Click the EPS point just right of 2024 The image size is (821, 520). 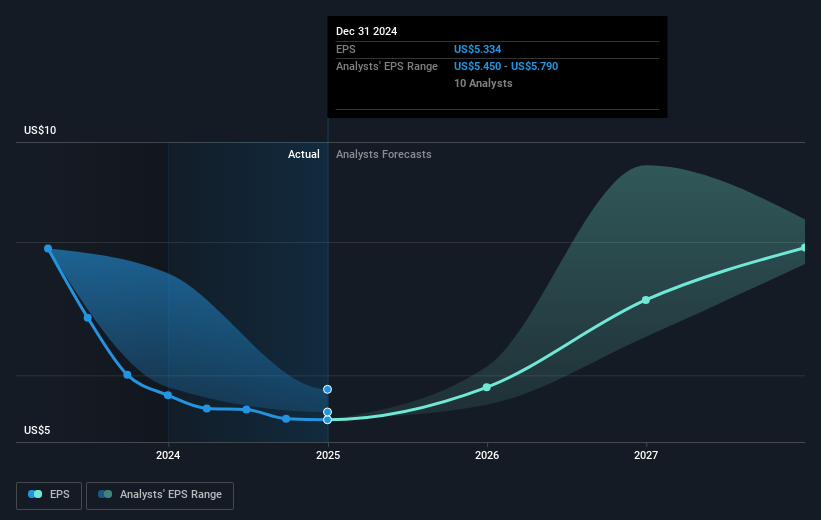[207, 408]
